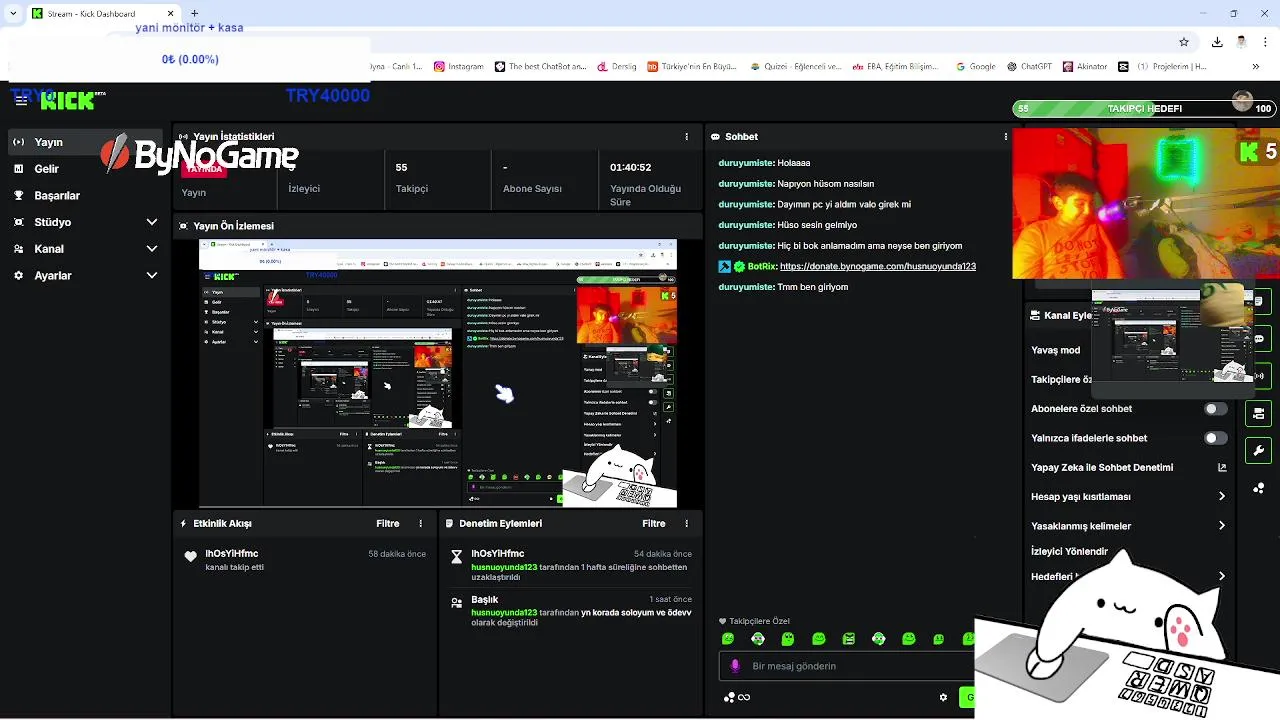Screen dimensions: 1280x720
Task: Click husnuoyunda123 in the Başlık moderation entry
Action: (x=505, y=612)
